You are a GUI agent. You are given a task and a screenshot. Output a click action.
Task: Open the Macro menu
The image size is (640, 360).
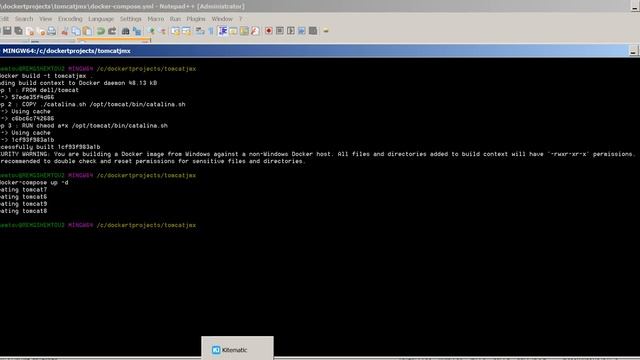pyautogui.click(x=156, y=19)
